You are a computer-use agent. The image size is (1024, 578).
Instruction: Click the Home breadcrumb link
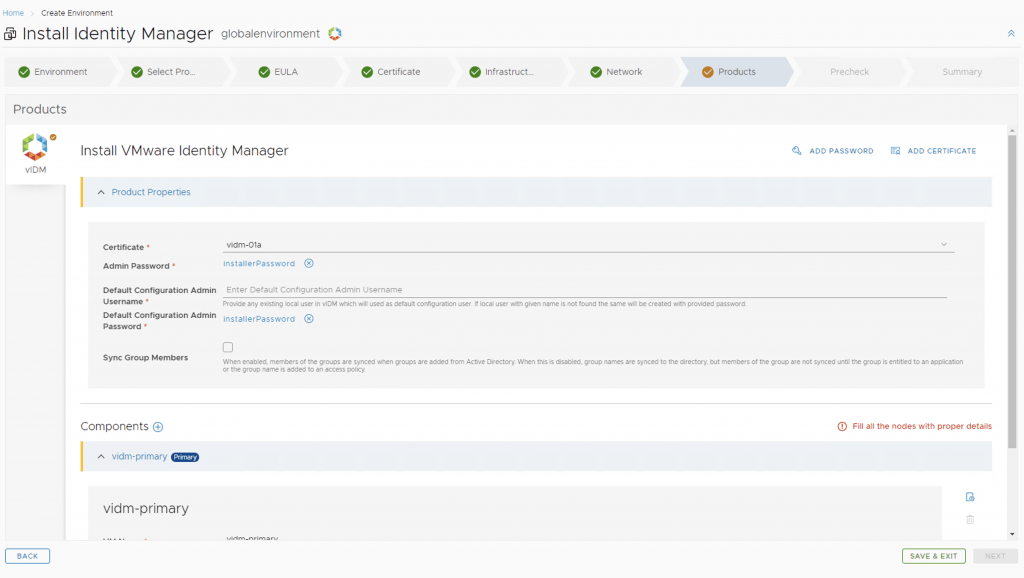[13, 13]
